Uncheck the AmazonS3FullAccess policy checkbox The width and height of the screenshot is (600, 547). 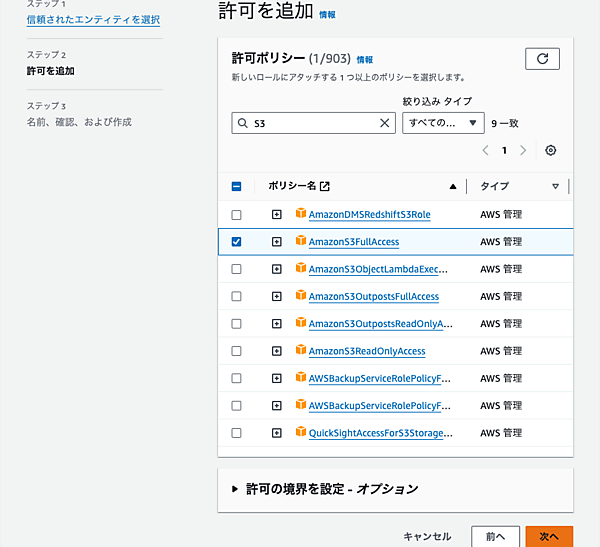(x=236, y=242)
